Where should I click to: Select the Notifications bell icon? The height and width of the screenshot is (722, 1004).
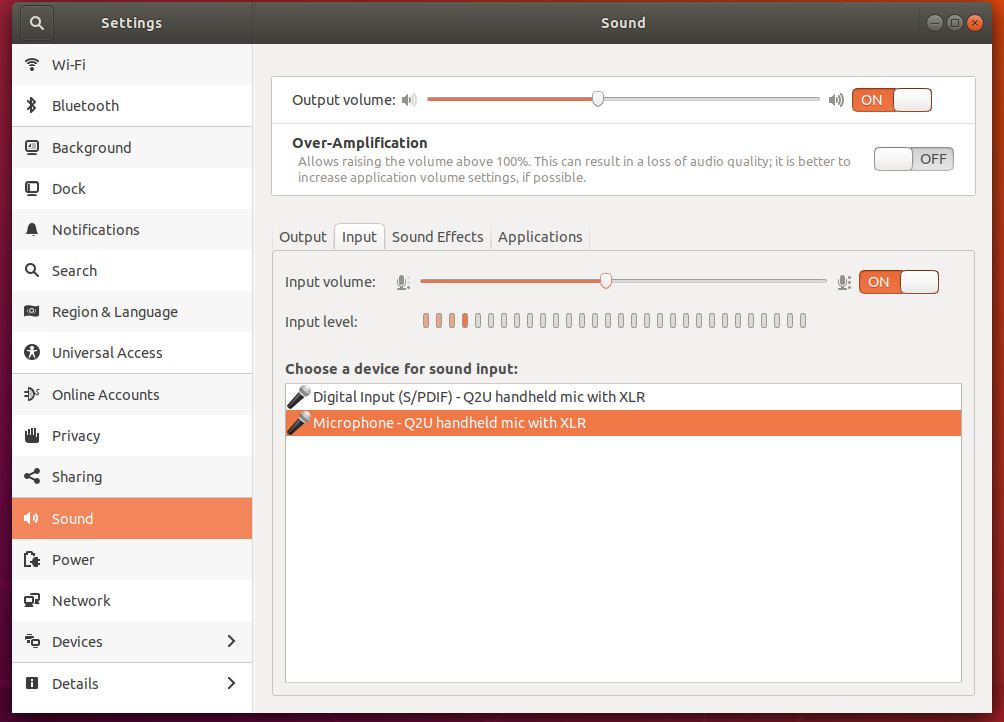32,230
